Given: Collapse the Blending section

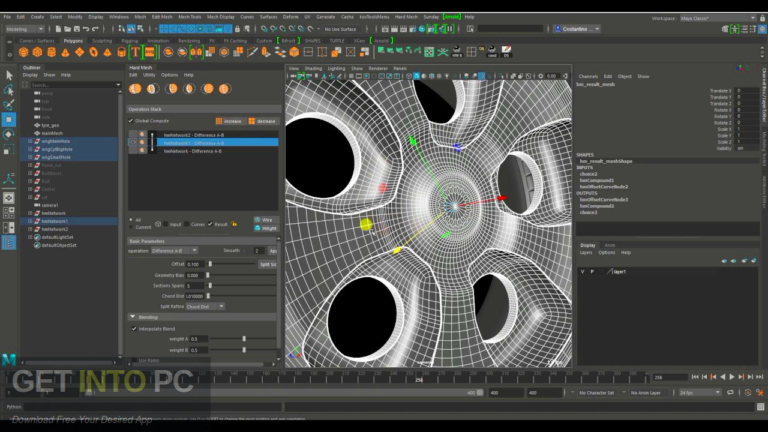Looking at the screenshot, I should (133, 317).
